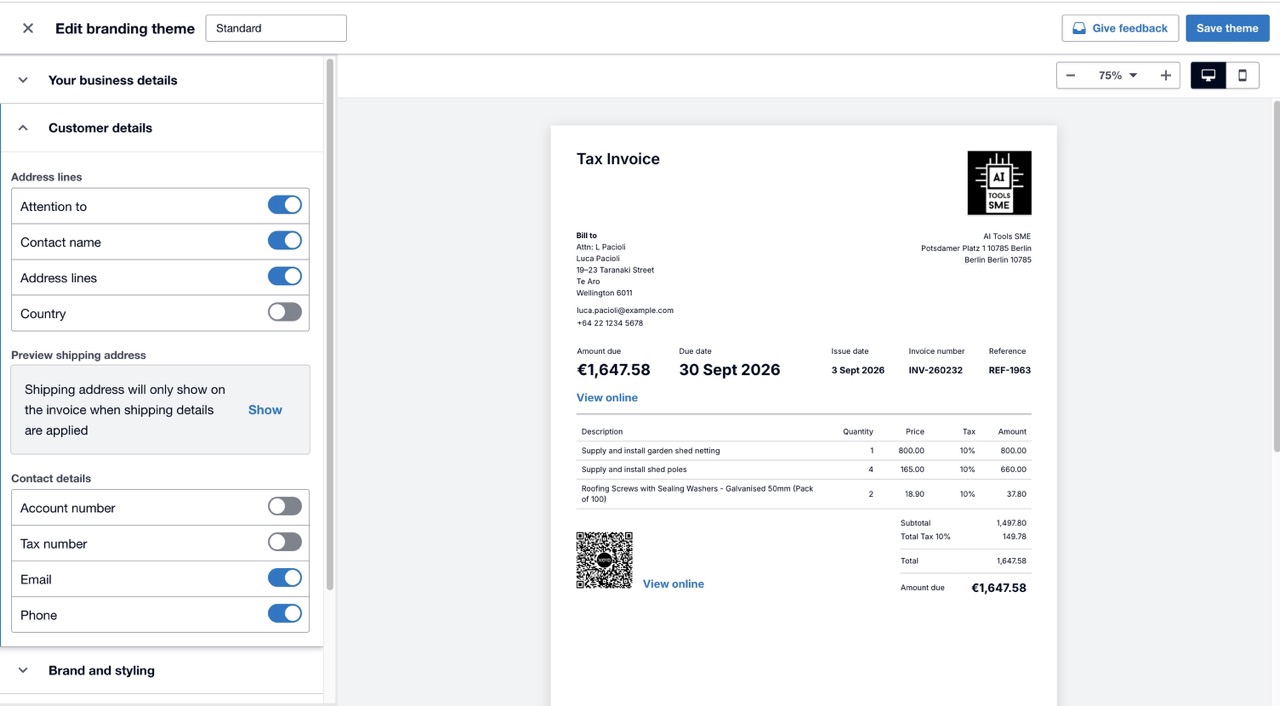This screenshot has height=706, width=1280.
Task: Click View online link below amount due
Action: coord(607,398)
